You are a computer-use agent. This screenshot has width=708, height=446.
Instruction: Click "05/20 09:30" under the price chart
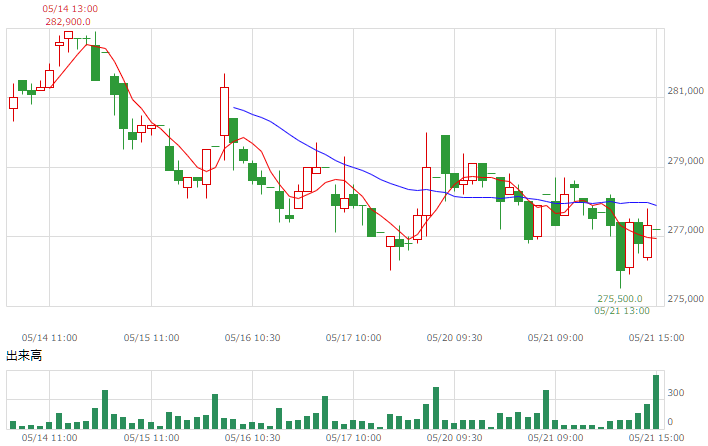click(454, 338)
